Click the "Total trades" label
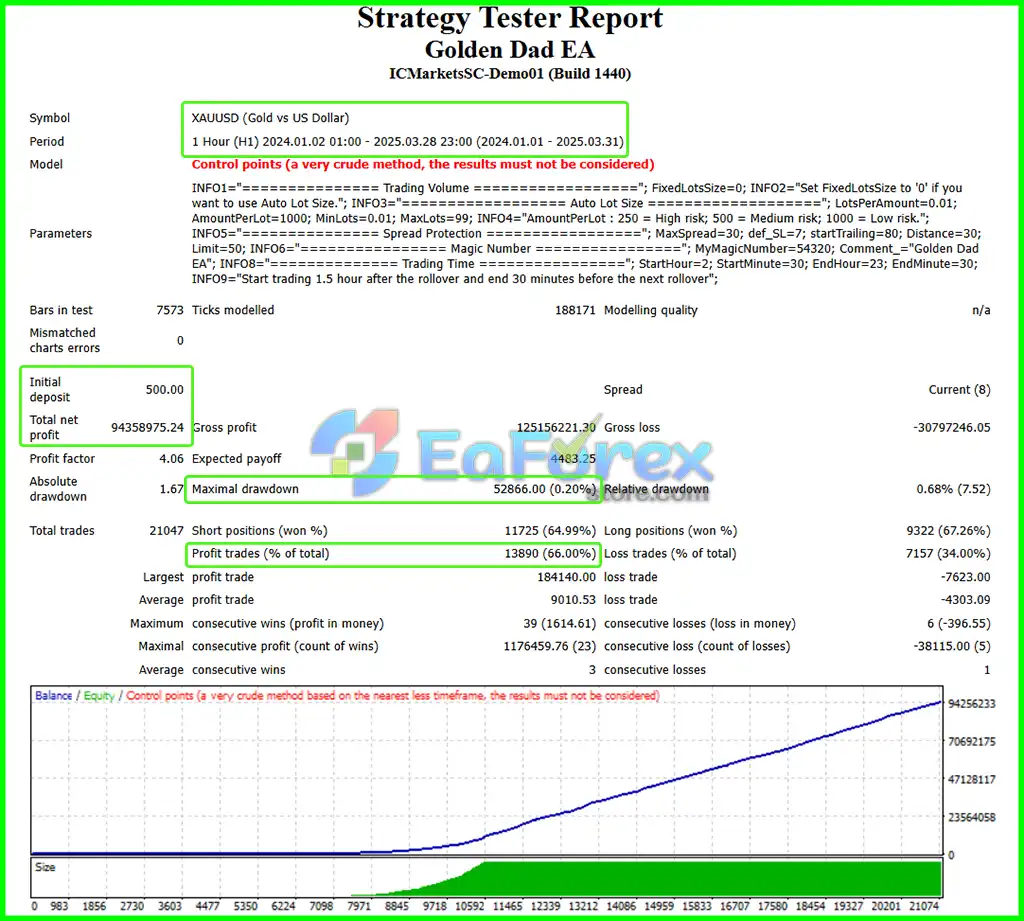This screenshot has height=921, width=1024. point(62,531)
